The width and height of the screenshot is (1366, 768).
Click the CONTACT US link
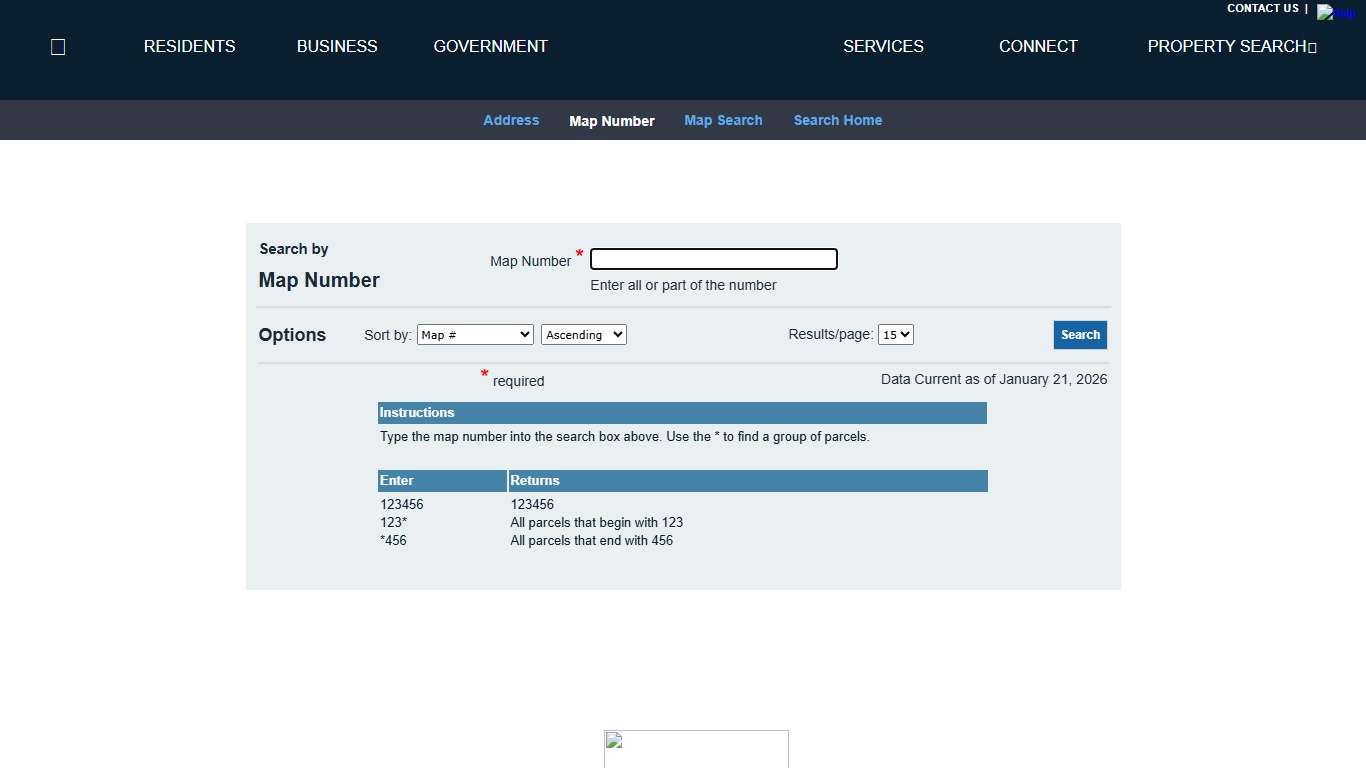[x=1262, y=9]
